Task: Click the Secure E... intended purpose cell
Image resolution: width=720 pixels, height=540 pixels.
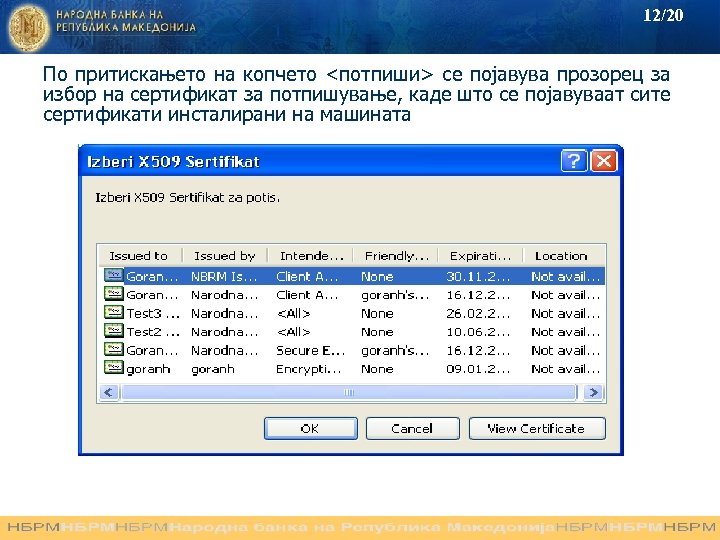Action: [310, 350]
